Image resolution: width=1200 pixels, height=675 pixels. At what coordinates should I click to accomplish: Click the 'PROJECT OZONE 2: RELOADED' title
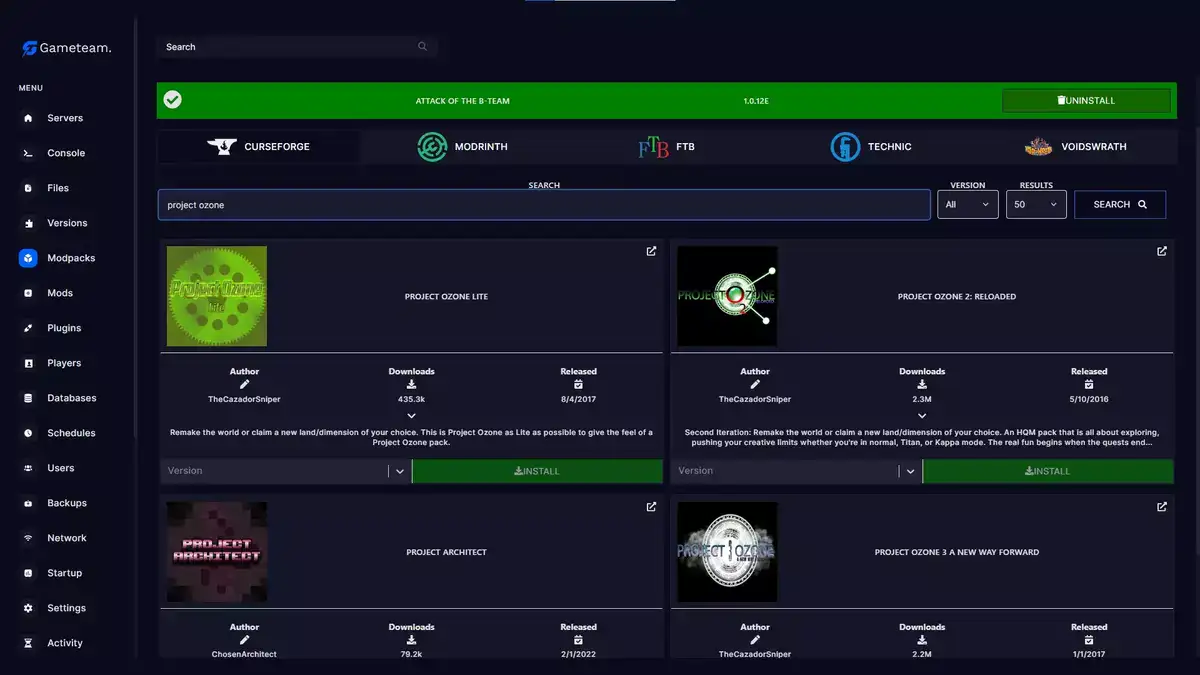coord(957,297)
